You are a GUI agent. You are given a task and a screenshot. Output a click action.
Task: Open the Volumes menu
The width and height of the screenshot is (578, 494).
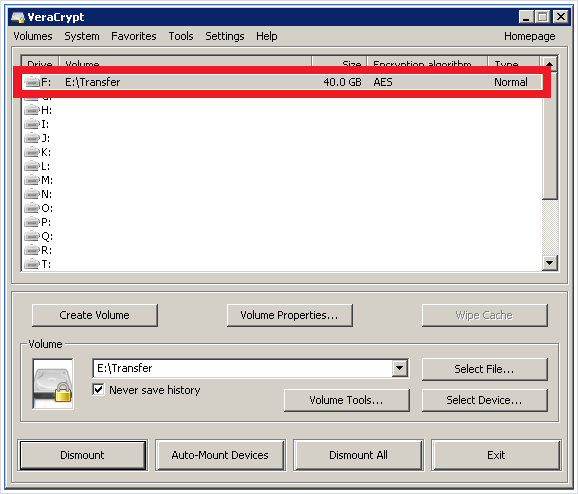pos(33,36)
